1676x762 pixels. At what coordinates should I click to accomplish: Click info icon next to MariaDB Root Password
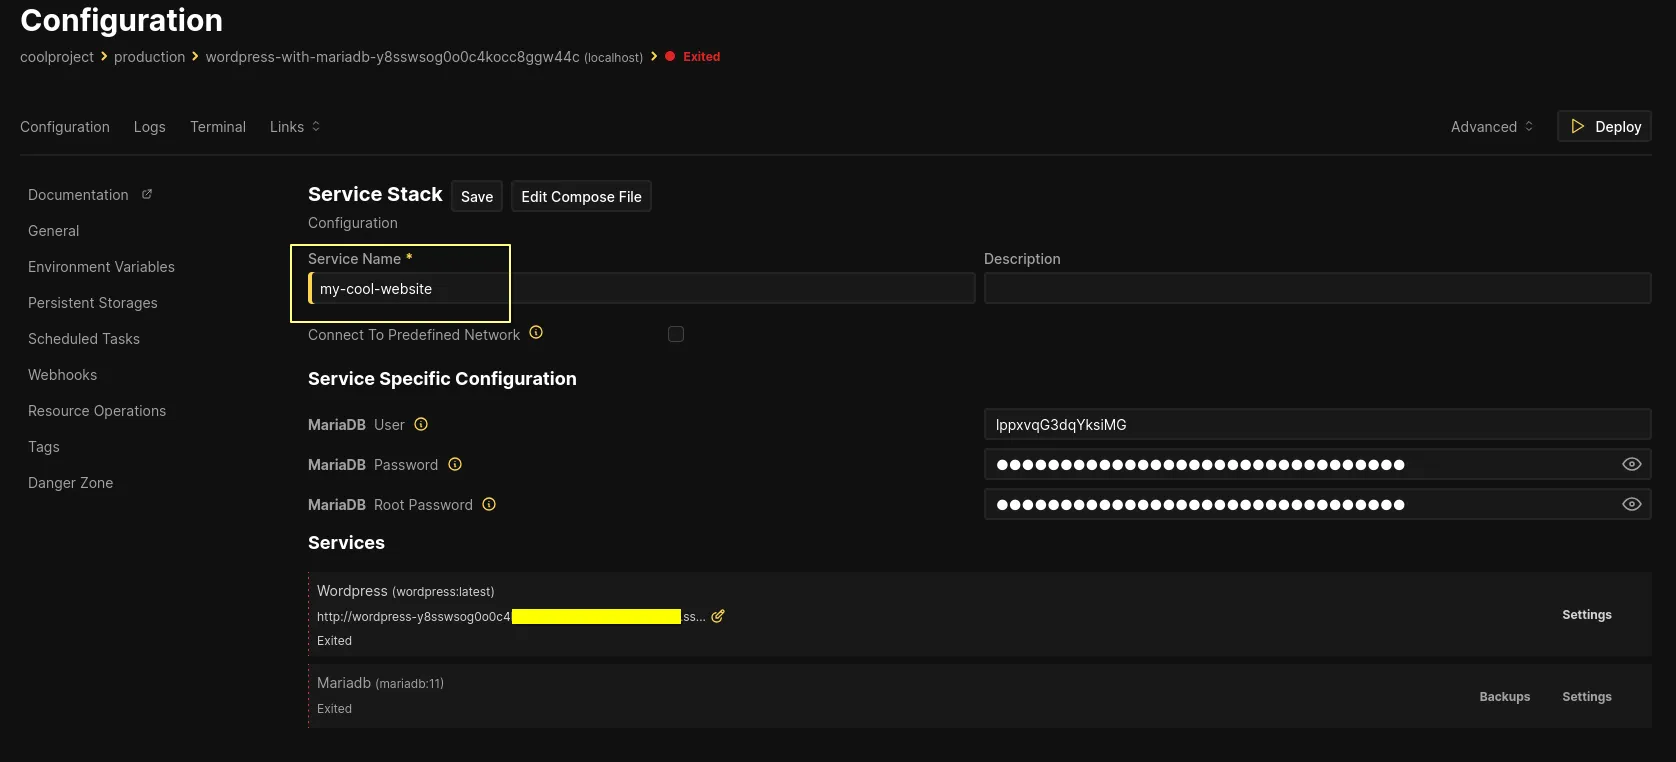pyautogui.click(x=489, y=504)
